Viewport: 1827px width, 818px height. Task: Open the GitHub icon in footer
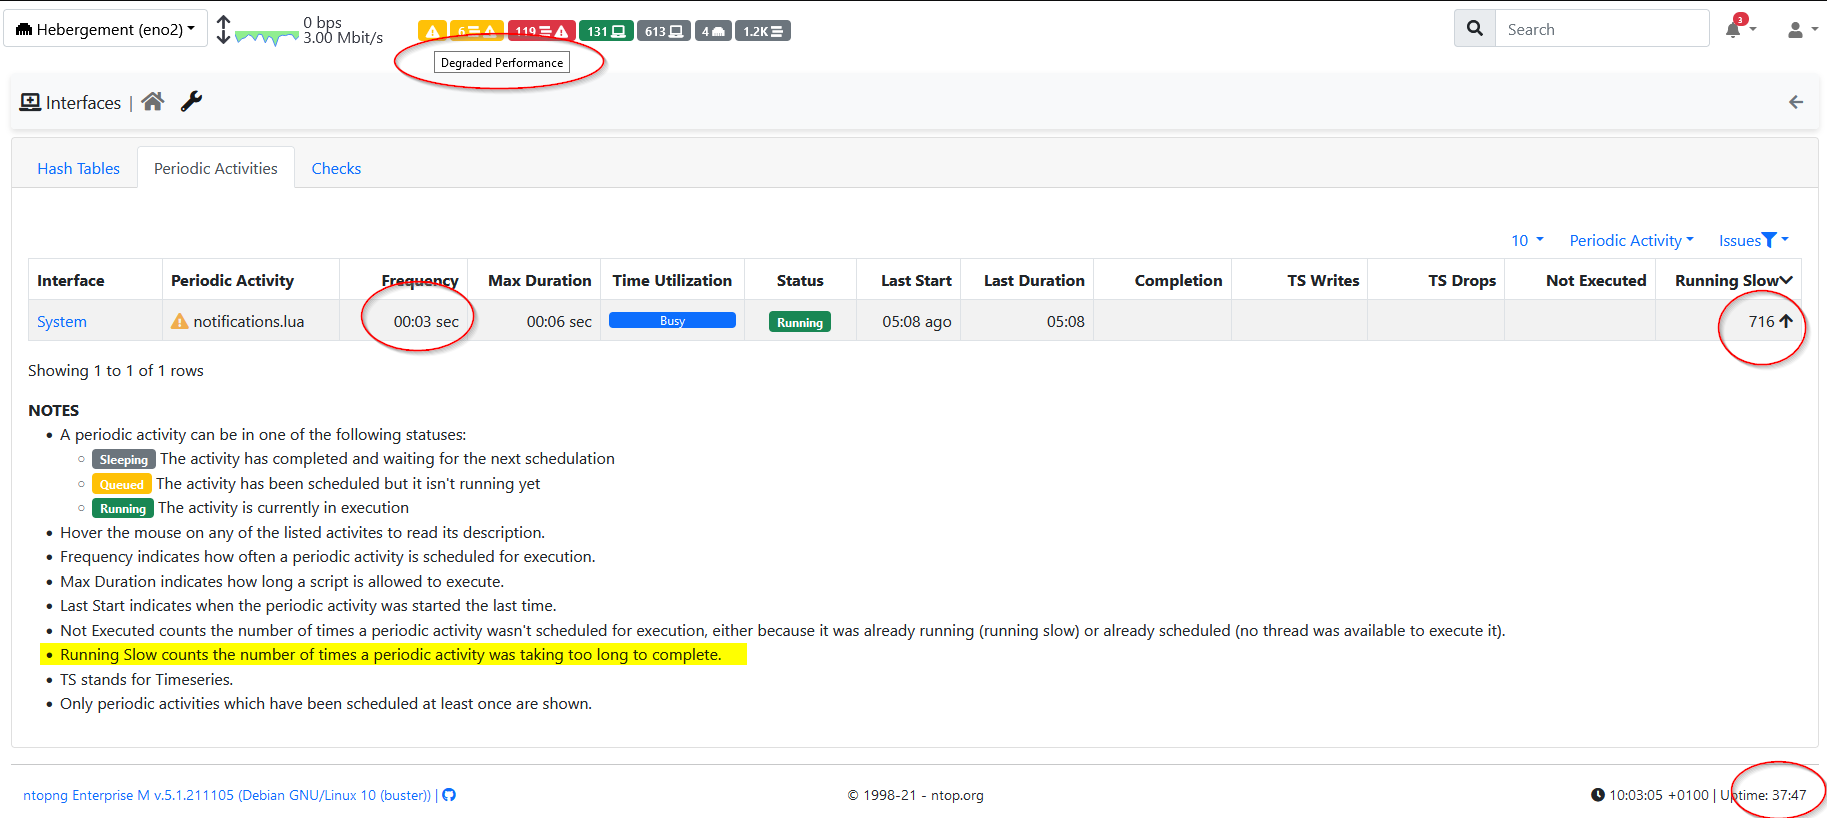(449, 795)
